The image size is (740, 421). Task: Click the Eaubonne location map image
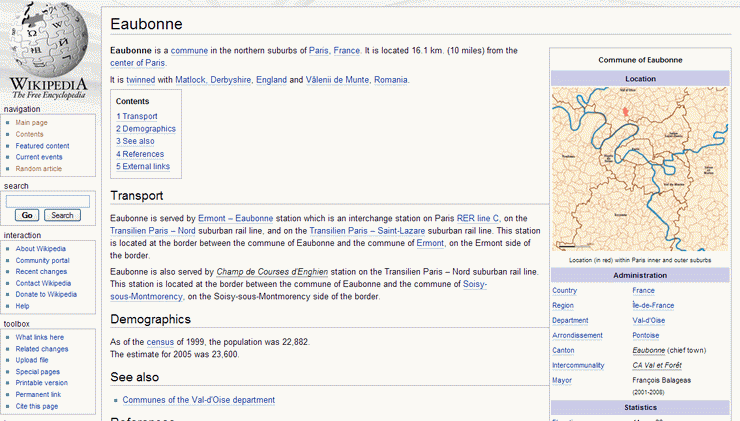click(x=640, y=169)
